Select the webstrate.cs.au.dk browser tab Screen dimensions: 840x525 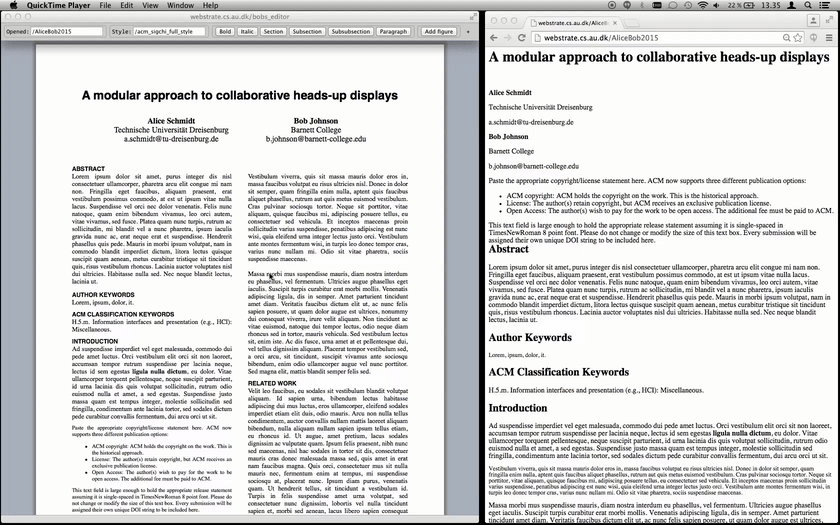click(x=572, y=23)
